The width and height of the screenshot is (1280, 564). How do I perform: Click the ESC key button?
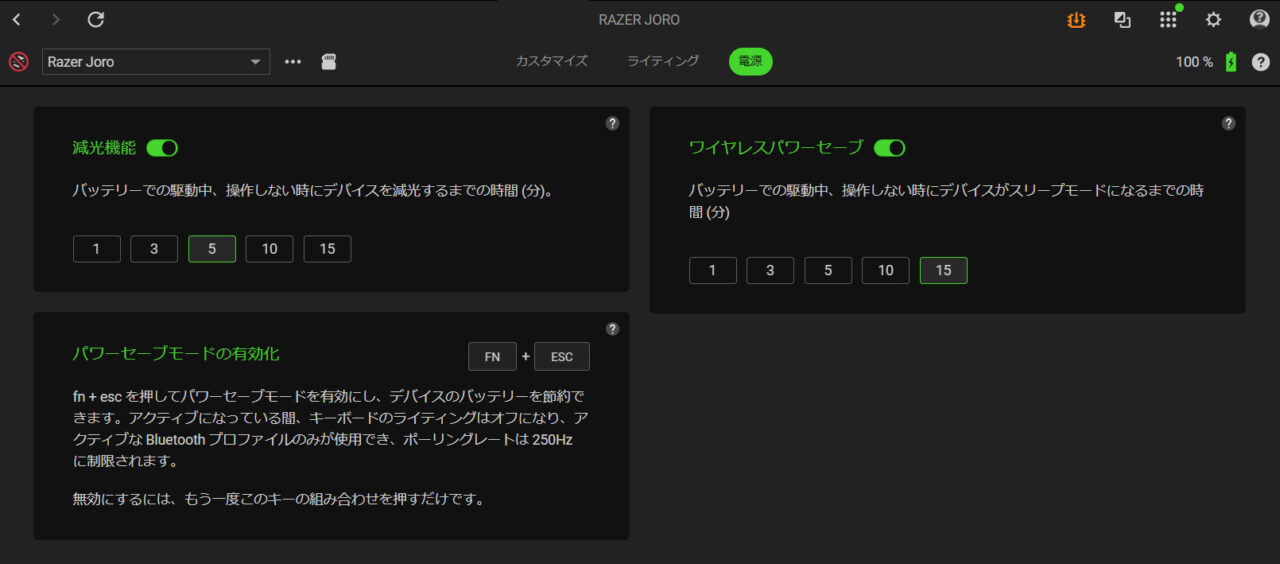tap(562, 357)
